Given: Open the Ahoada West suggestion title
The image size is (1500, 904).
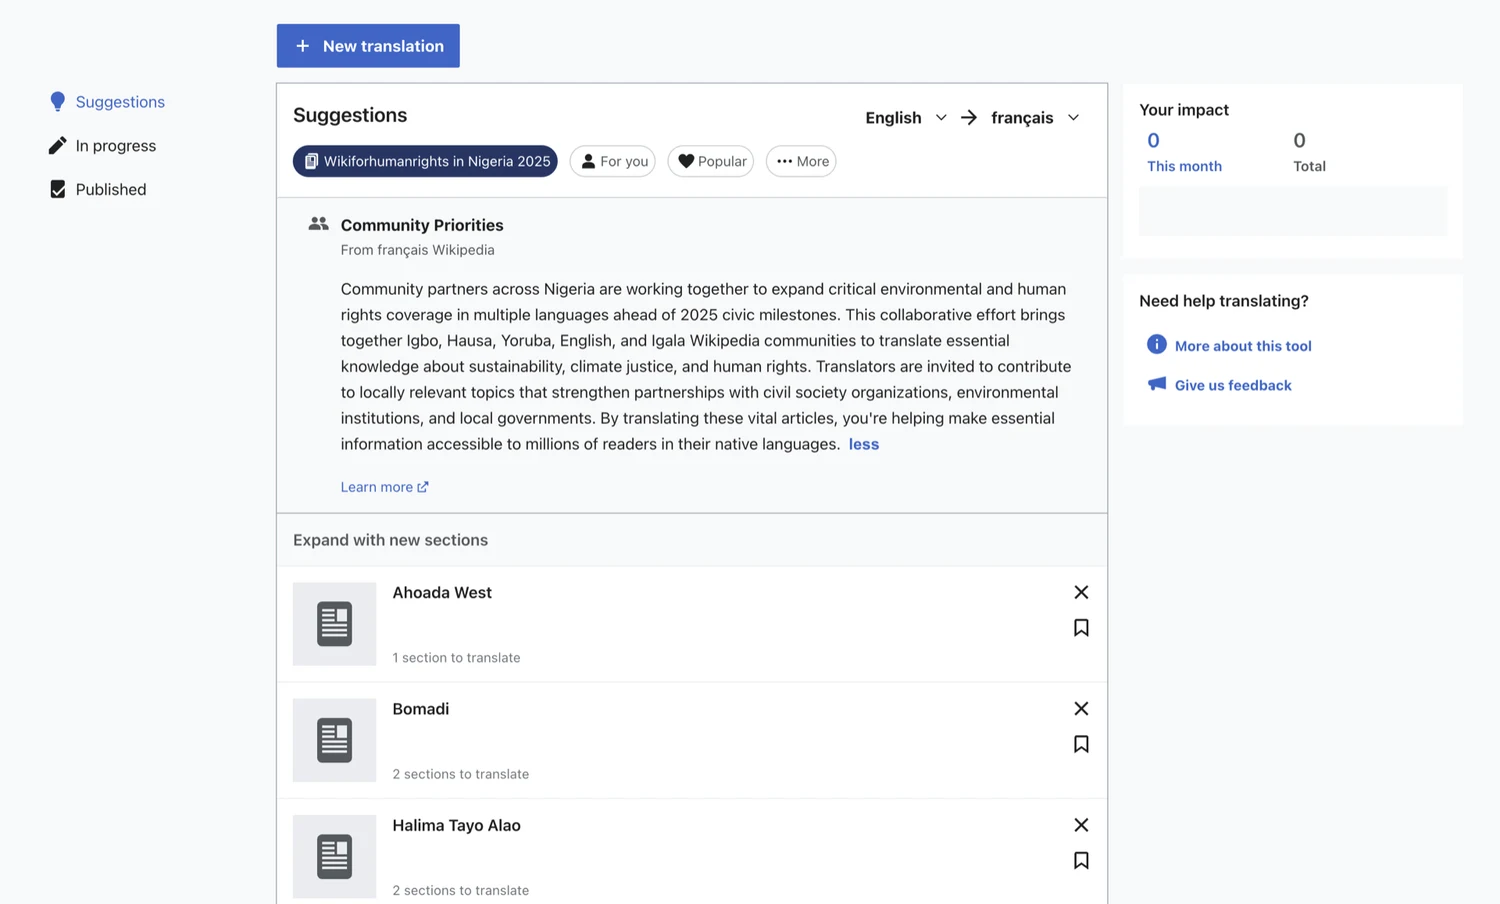Looking at the screenshot, I should (x=442, y=592).
